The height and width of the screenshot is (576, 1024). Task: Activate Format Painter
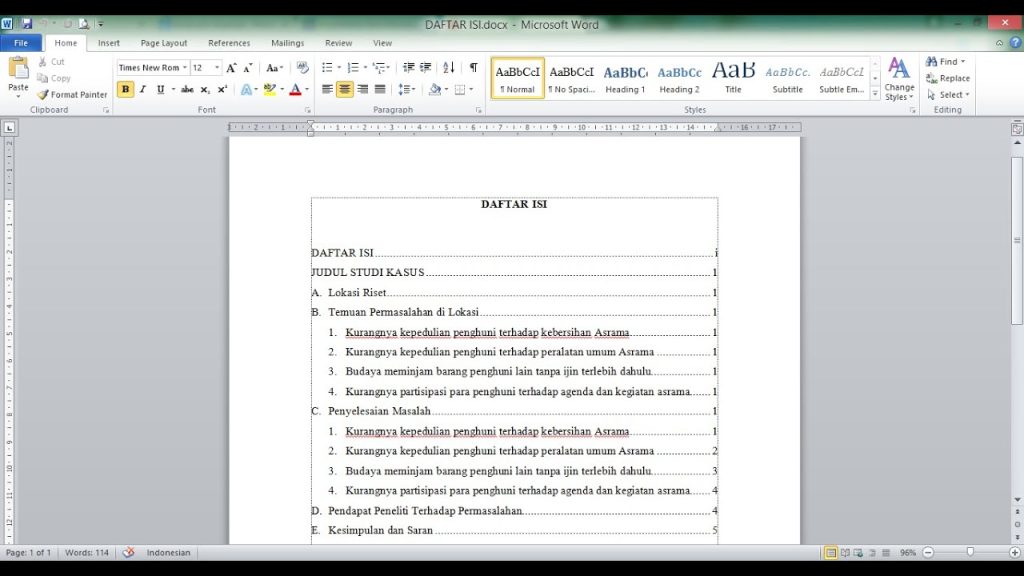pos(72,94)
